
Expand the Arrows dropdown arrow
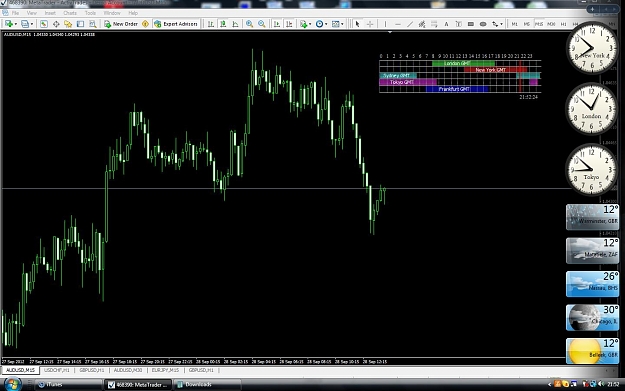point(501,24)
